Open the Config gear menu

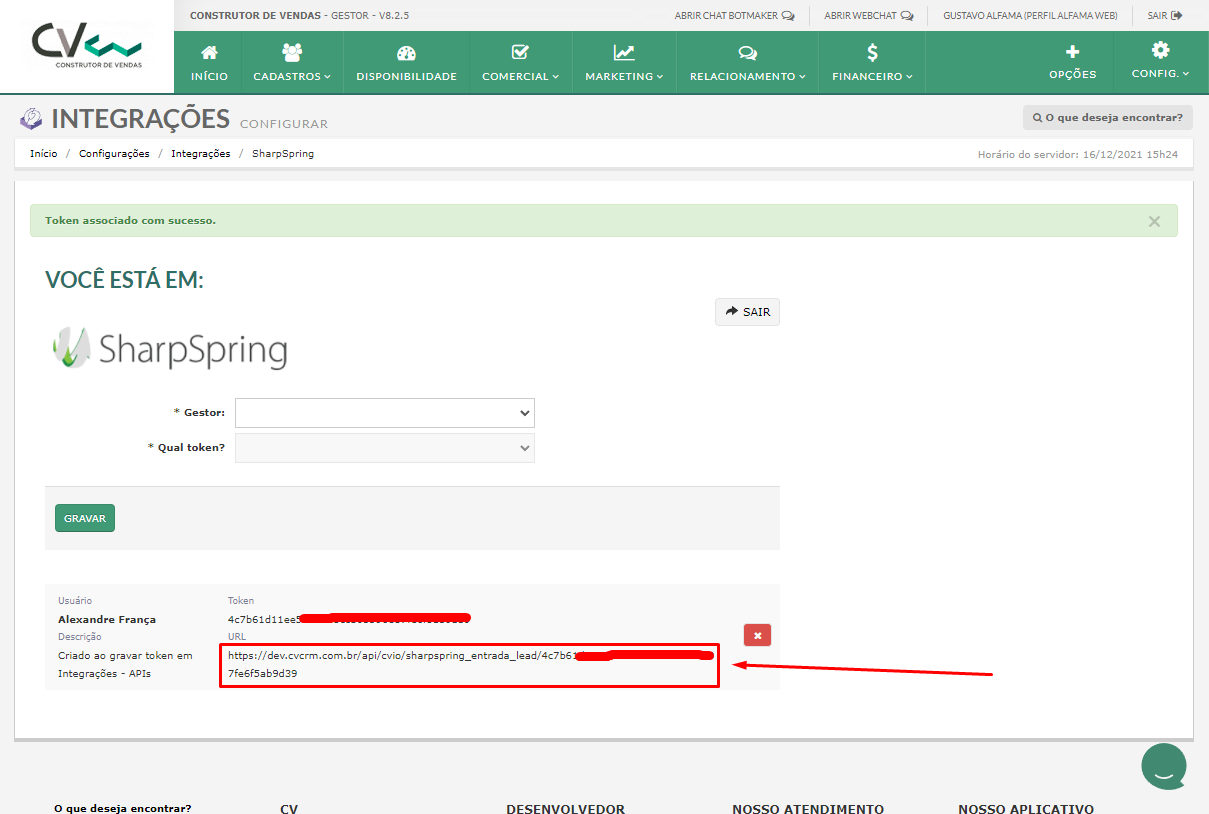coord(1160,62)
